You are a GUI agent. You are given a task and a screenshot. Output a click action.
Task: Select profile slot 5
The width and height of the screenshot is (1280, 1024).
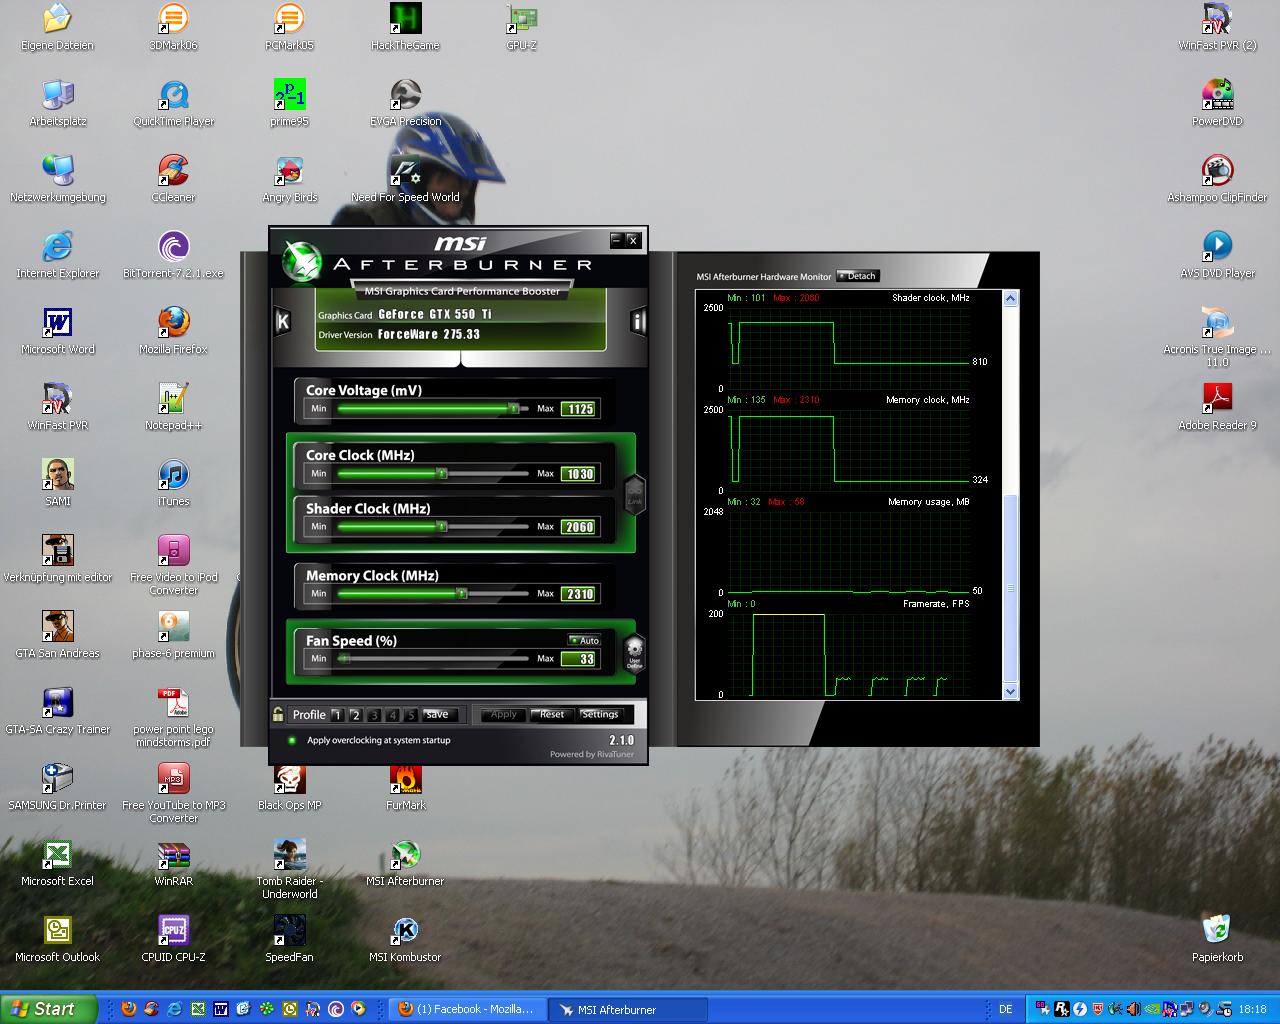pos(410,715)
